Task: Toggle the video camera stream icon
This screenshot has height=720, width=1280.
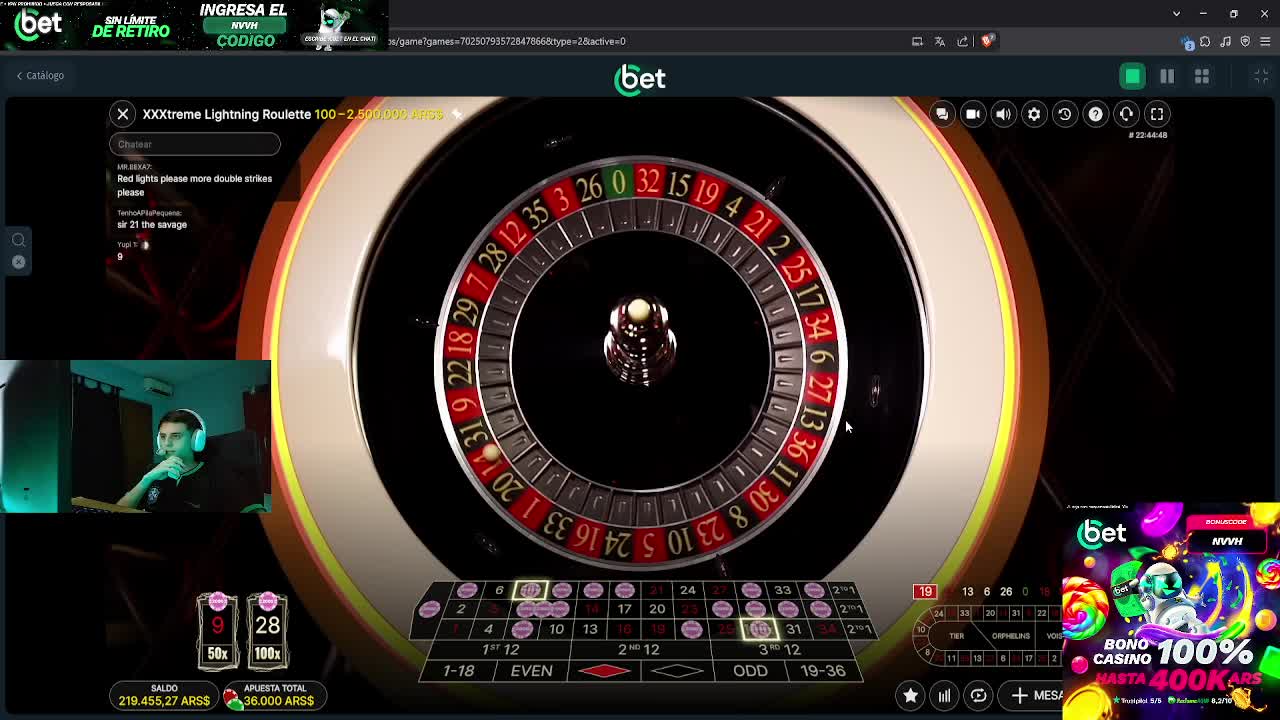Action: tap(973, 114)
